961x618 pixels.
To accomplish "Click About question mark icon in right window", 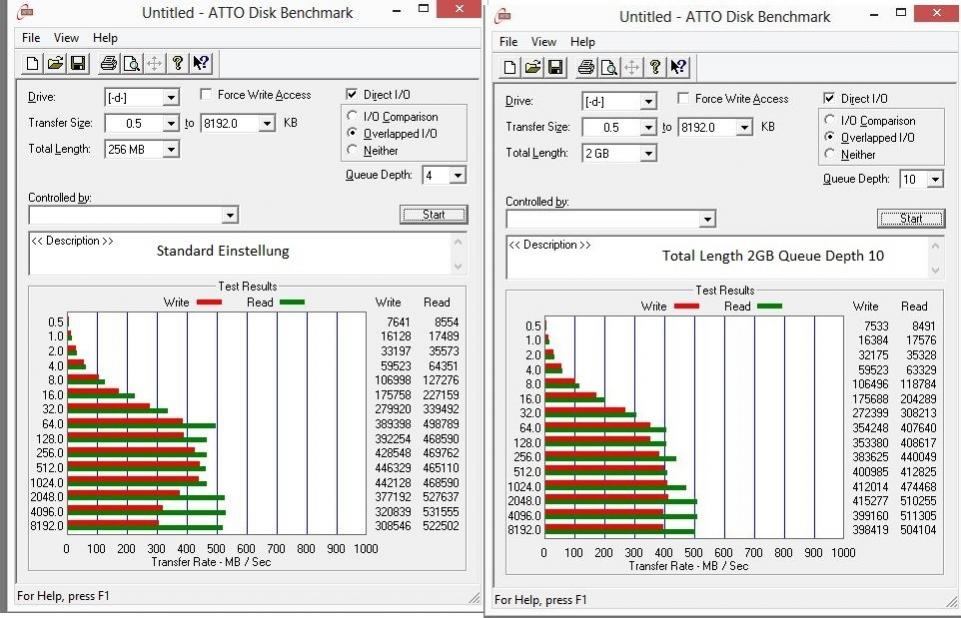I will [x=655, y=67].
